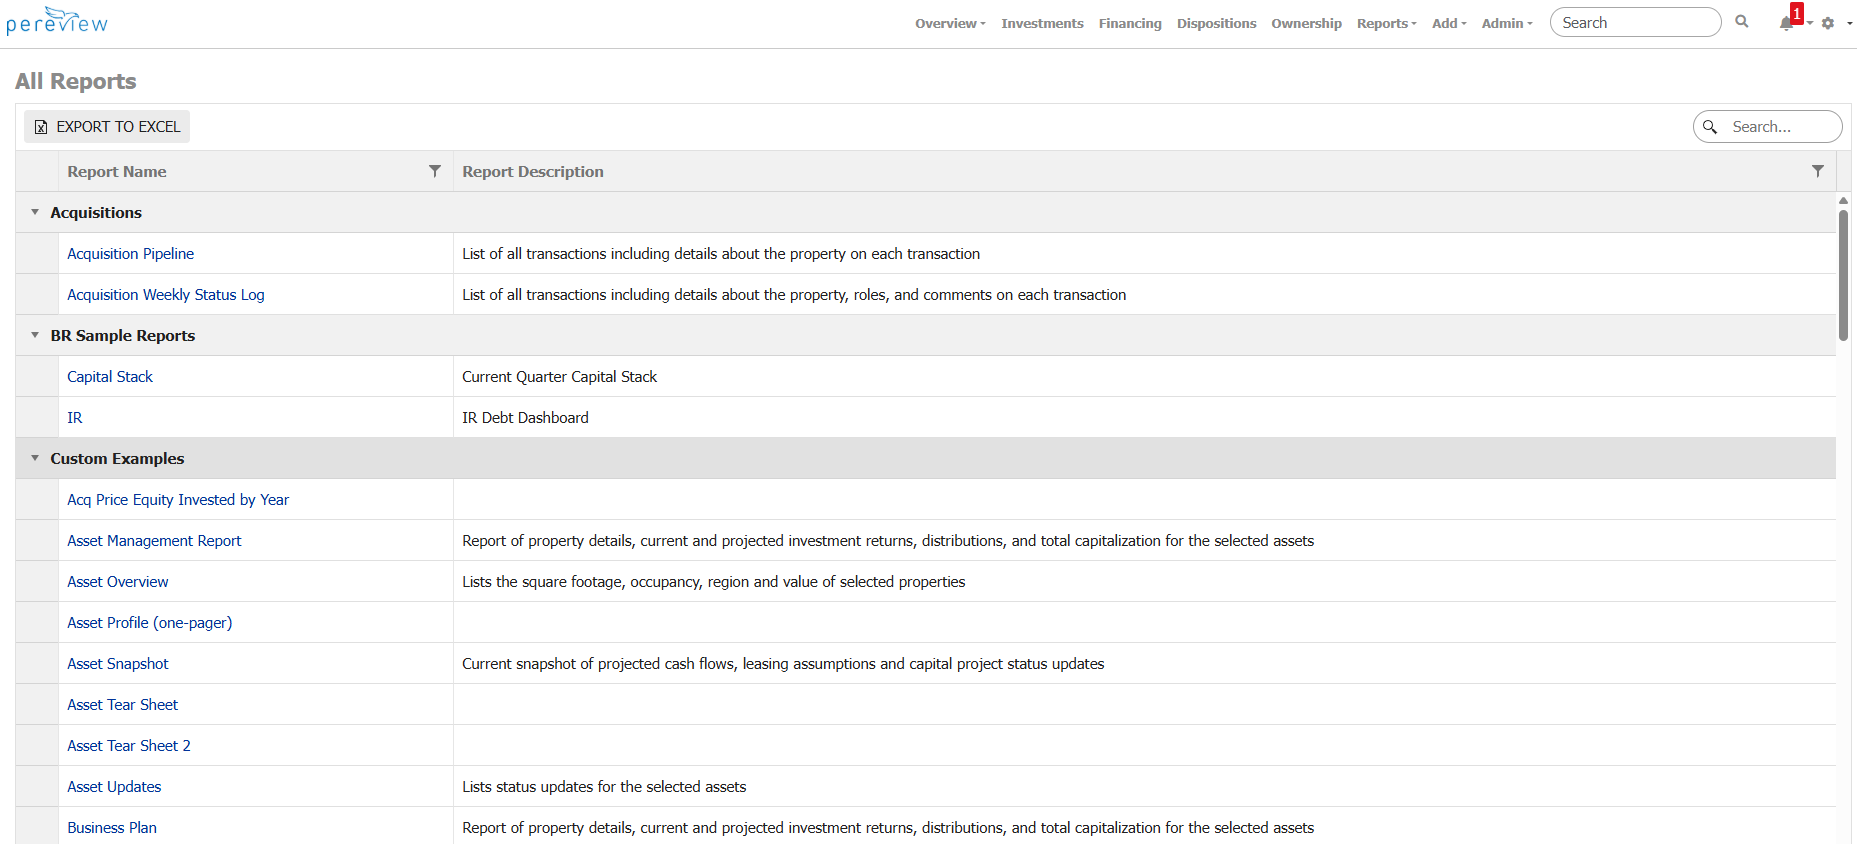The width and height of the screenshot is (1857, 844).
Task: Collapse the Acquisitions group
Action: pos(35,212)
